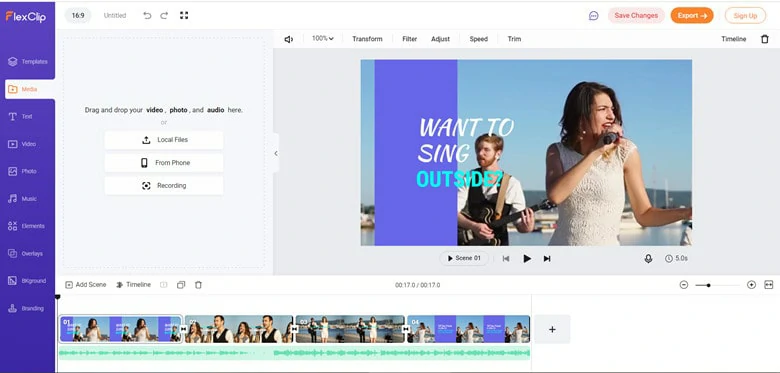Click the undo arrow icon

point(147,15)
